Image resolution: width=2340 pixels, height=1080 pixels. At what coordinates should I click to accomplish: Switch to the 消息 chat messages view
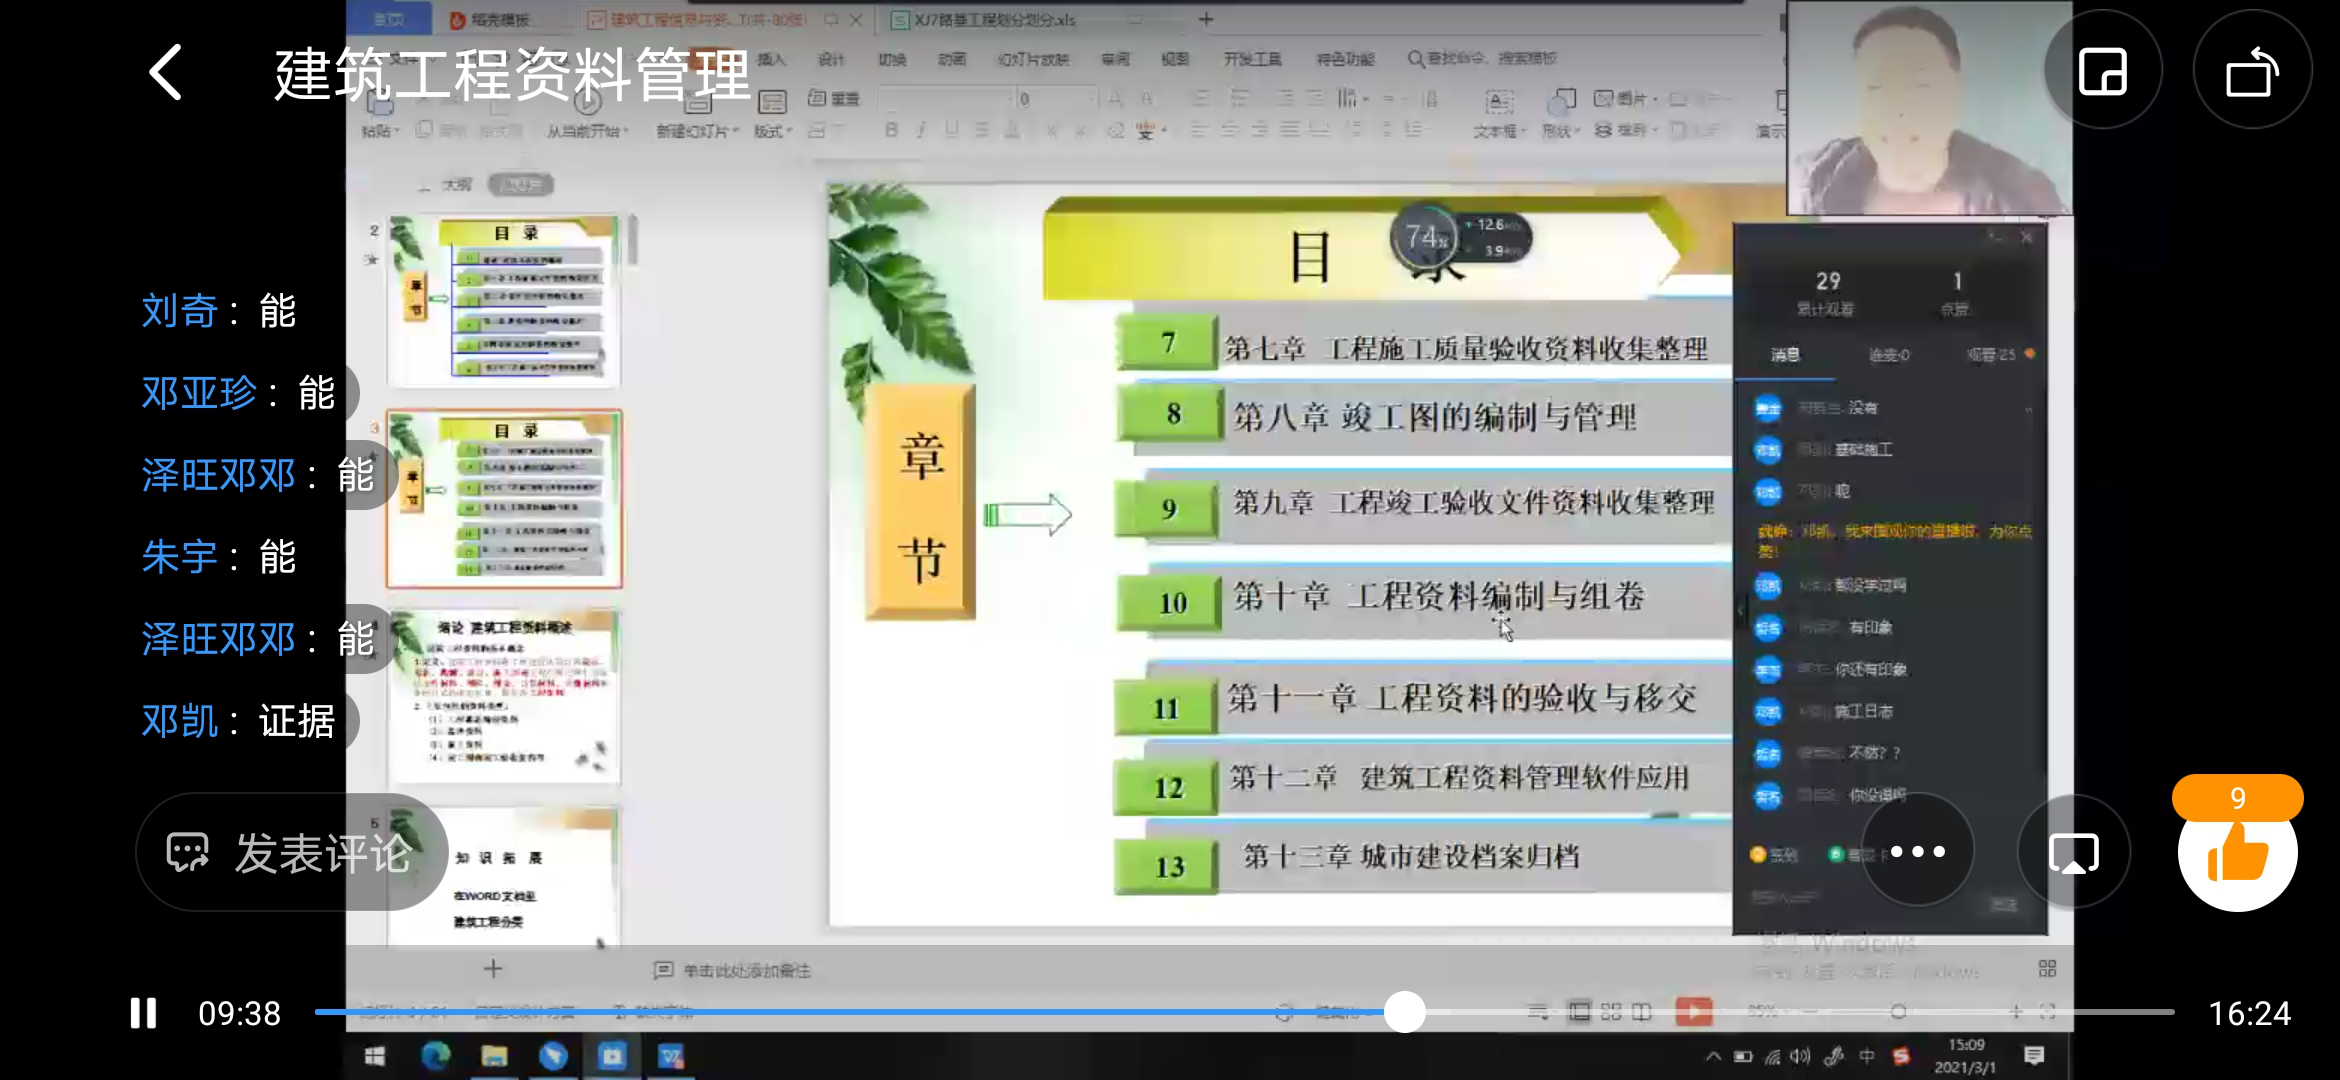1787,355
